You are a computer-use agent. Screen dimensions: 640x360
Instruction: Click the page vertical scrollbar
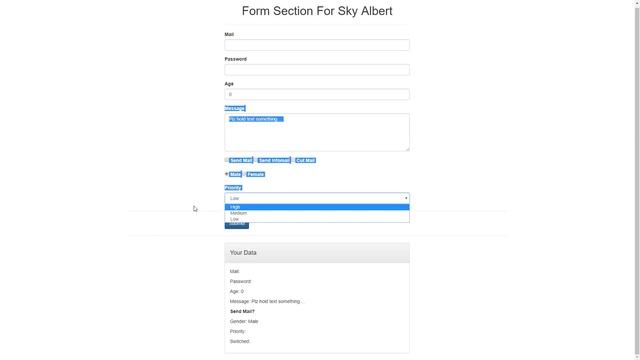coord(637,180)
